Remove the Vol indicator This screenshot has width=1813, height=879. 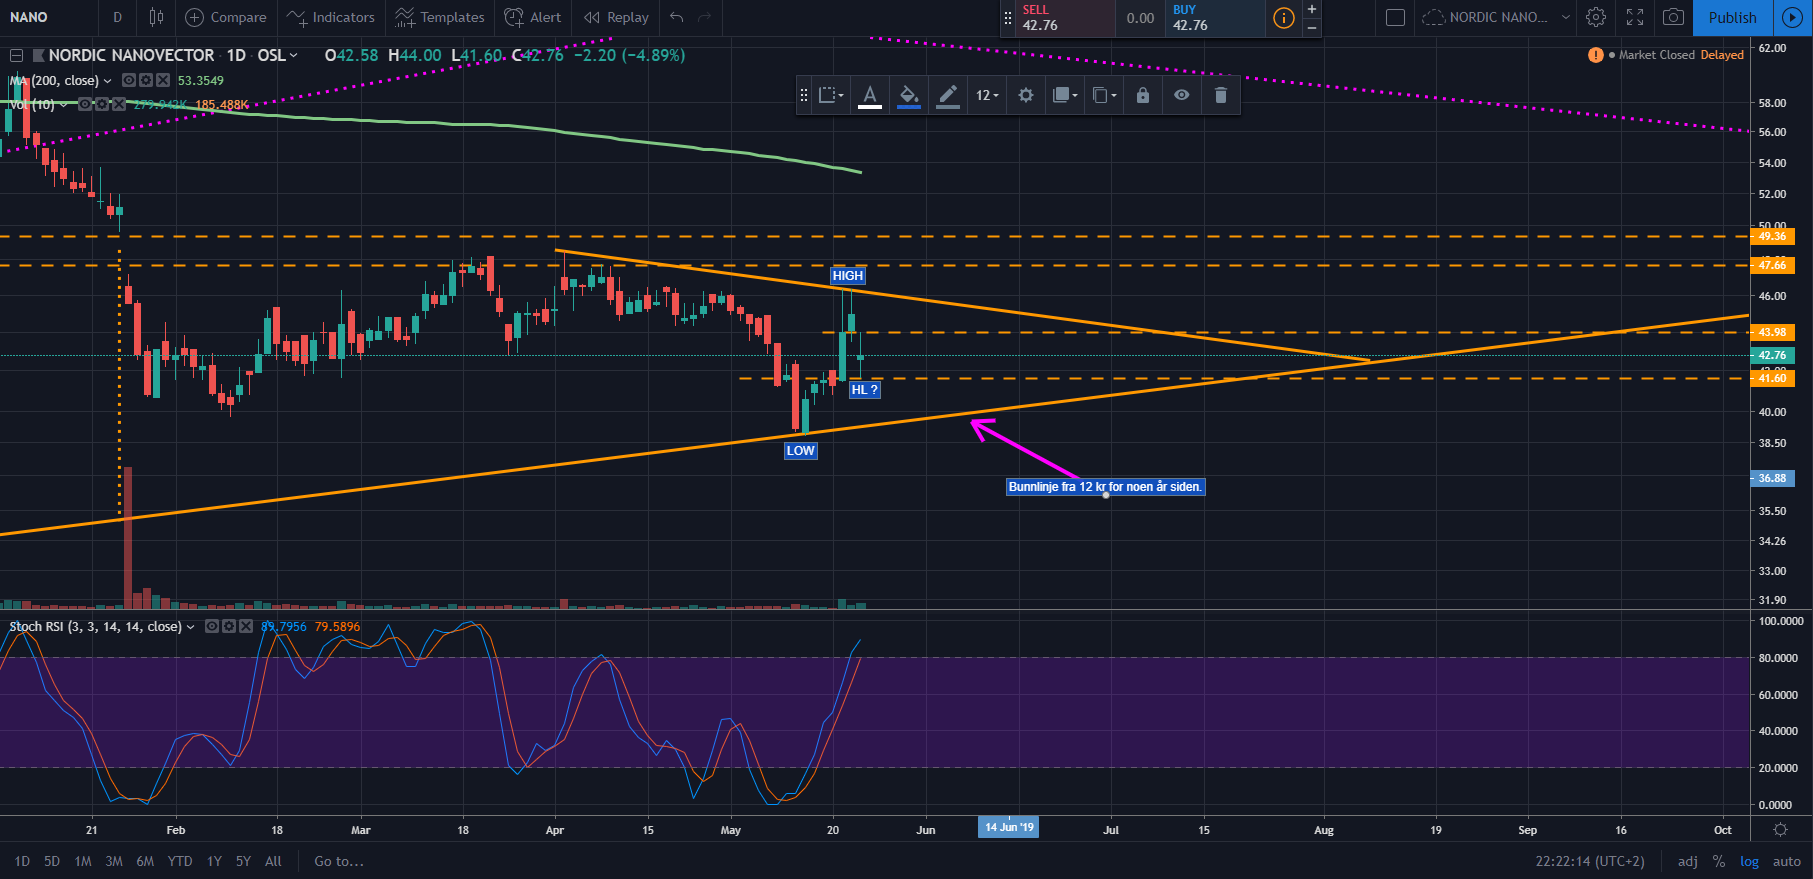pyautogui.click(x=119, y=104)
